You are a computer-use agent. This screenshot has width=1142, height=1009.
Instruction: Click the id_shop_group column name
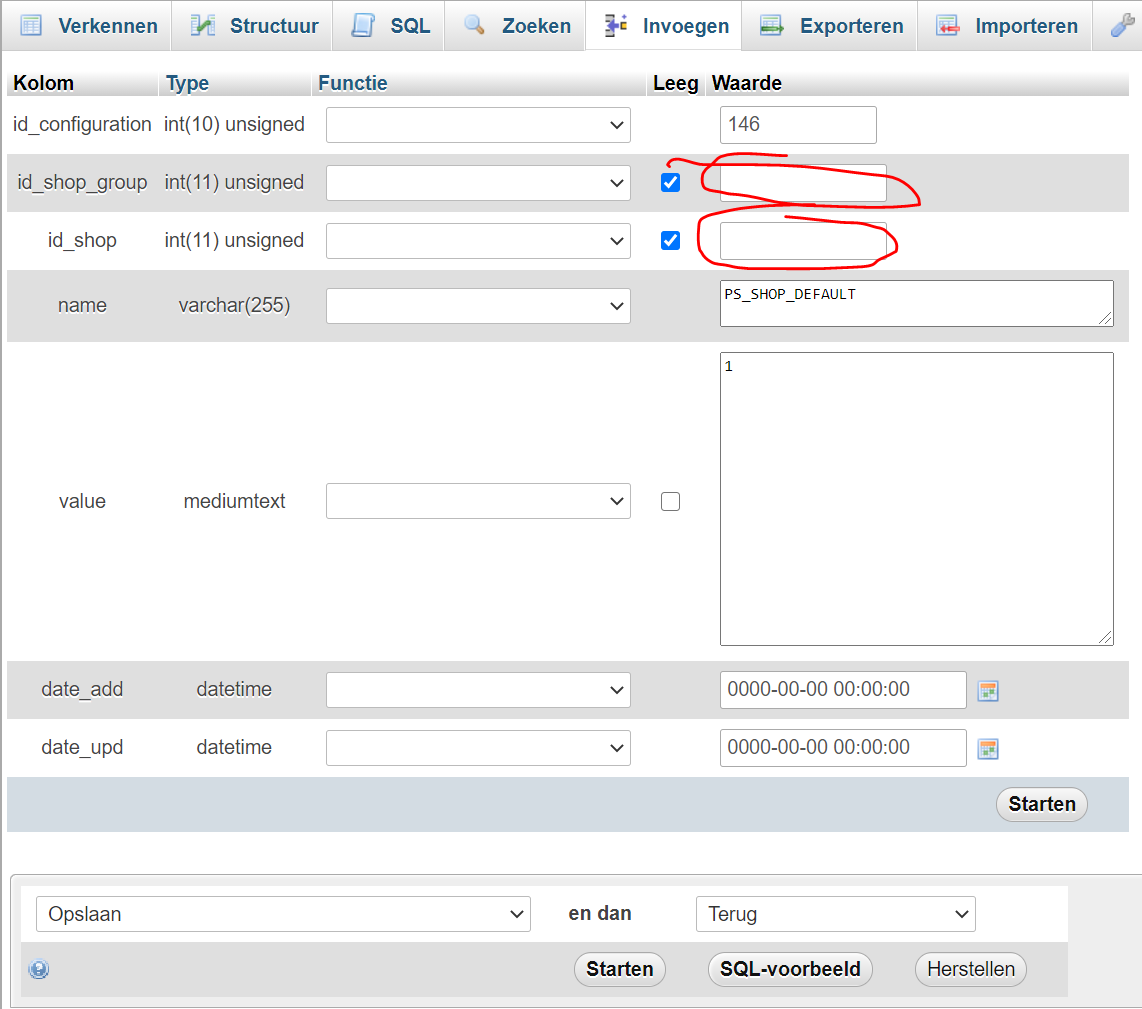point(82,182)
